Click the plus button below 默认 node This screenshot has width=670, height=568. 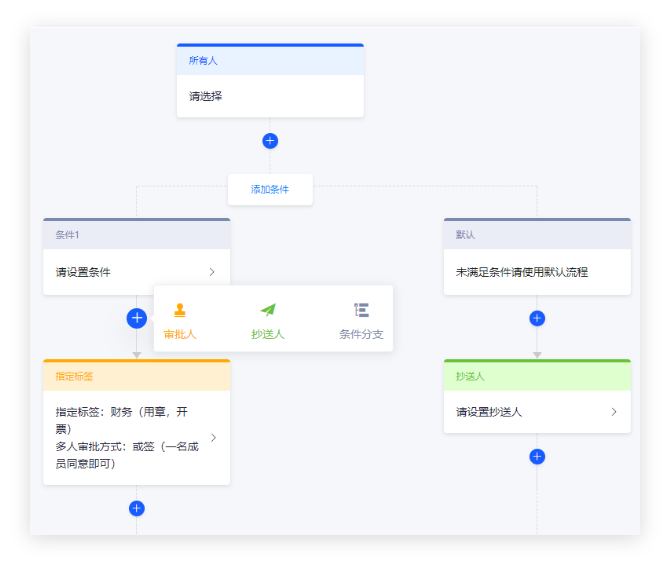pyautogui.click(x=537, y=318)
